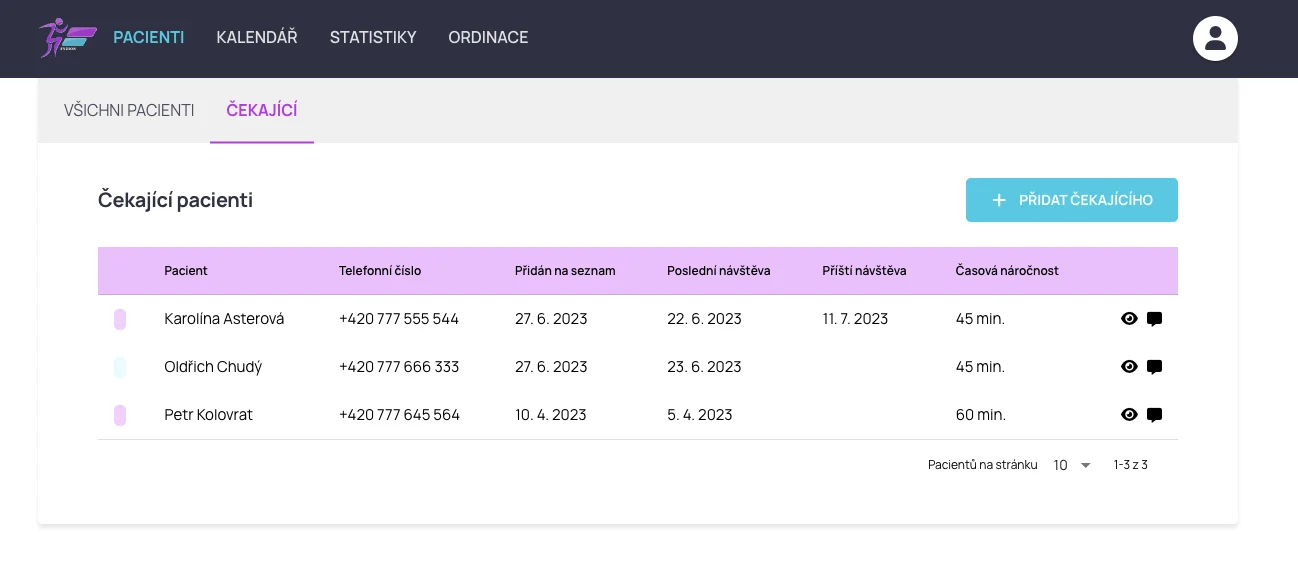The width and height of the screenshot is (1298, 583).
Task: Click the Pacient column header
Action: click(x=186, y=271)
